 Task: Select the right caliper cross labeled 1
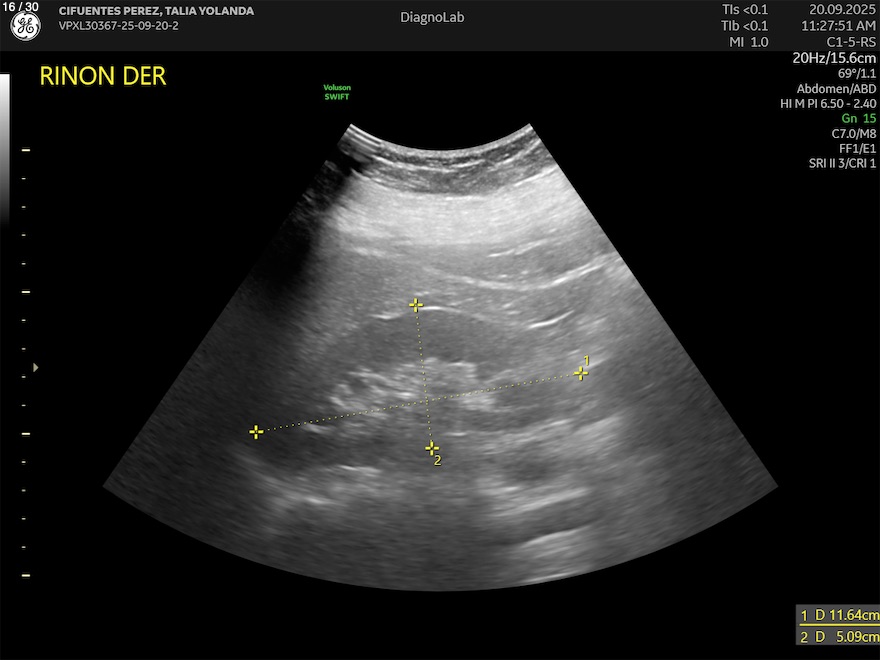coord(581,373)
